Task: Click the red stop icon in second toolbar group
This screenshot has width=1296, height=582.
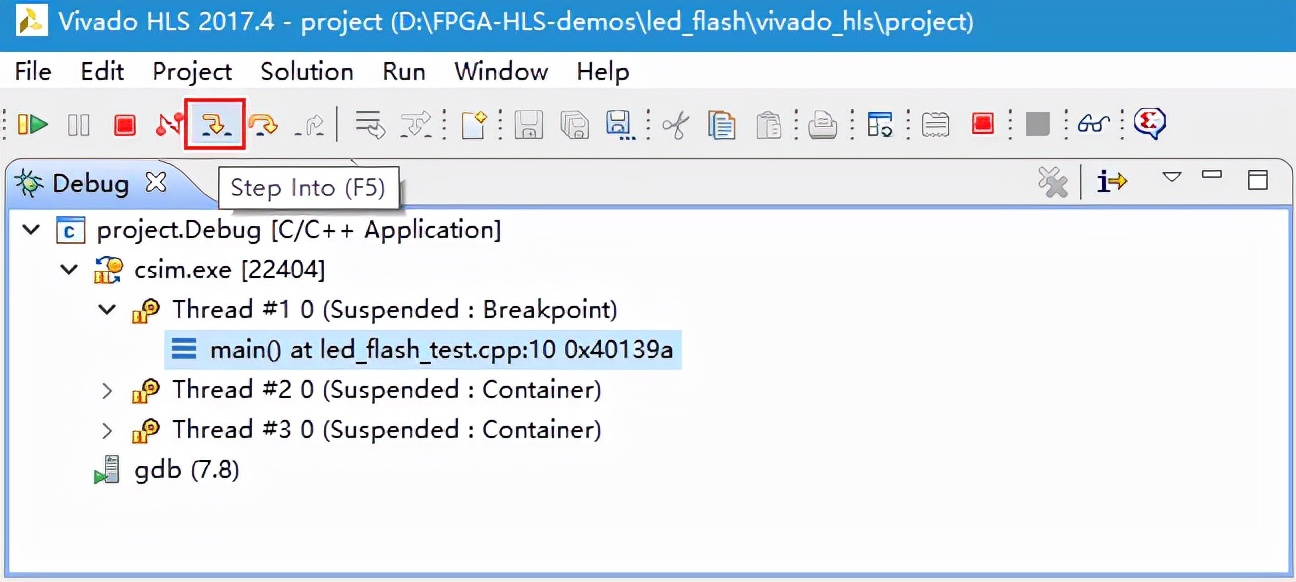Action: click(983, 124)
